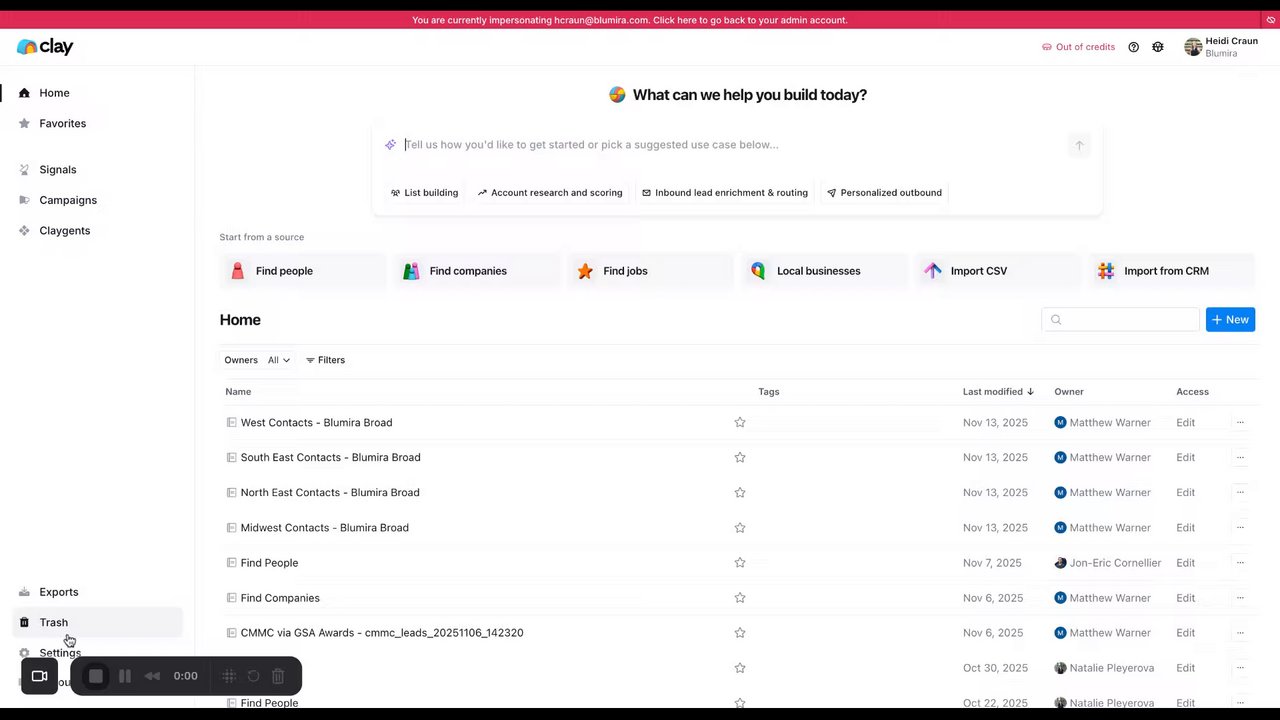Stop the screen recording
Screen dimensions: 1280x720
click(x=96, y=676)
